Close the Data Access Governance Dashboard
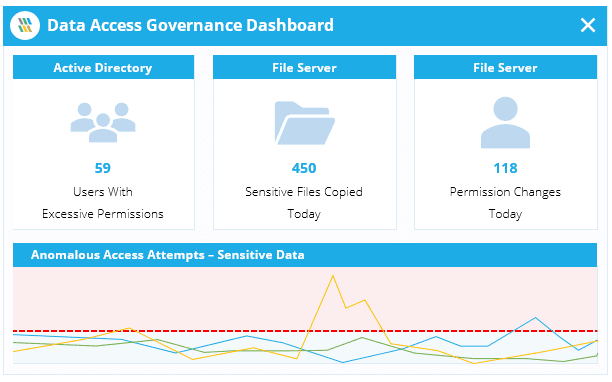Viewport: 612px width, 382px height. tap(588, 25)
